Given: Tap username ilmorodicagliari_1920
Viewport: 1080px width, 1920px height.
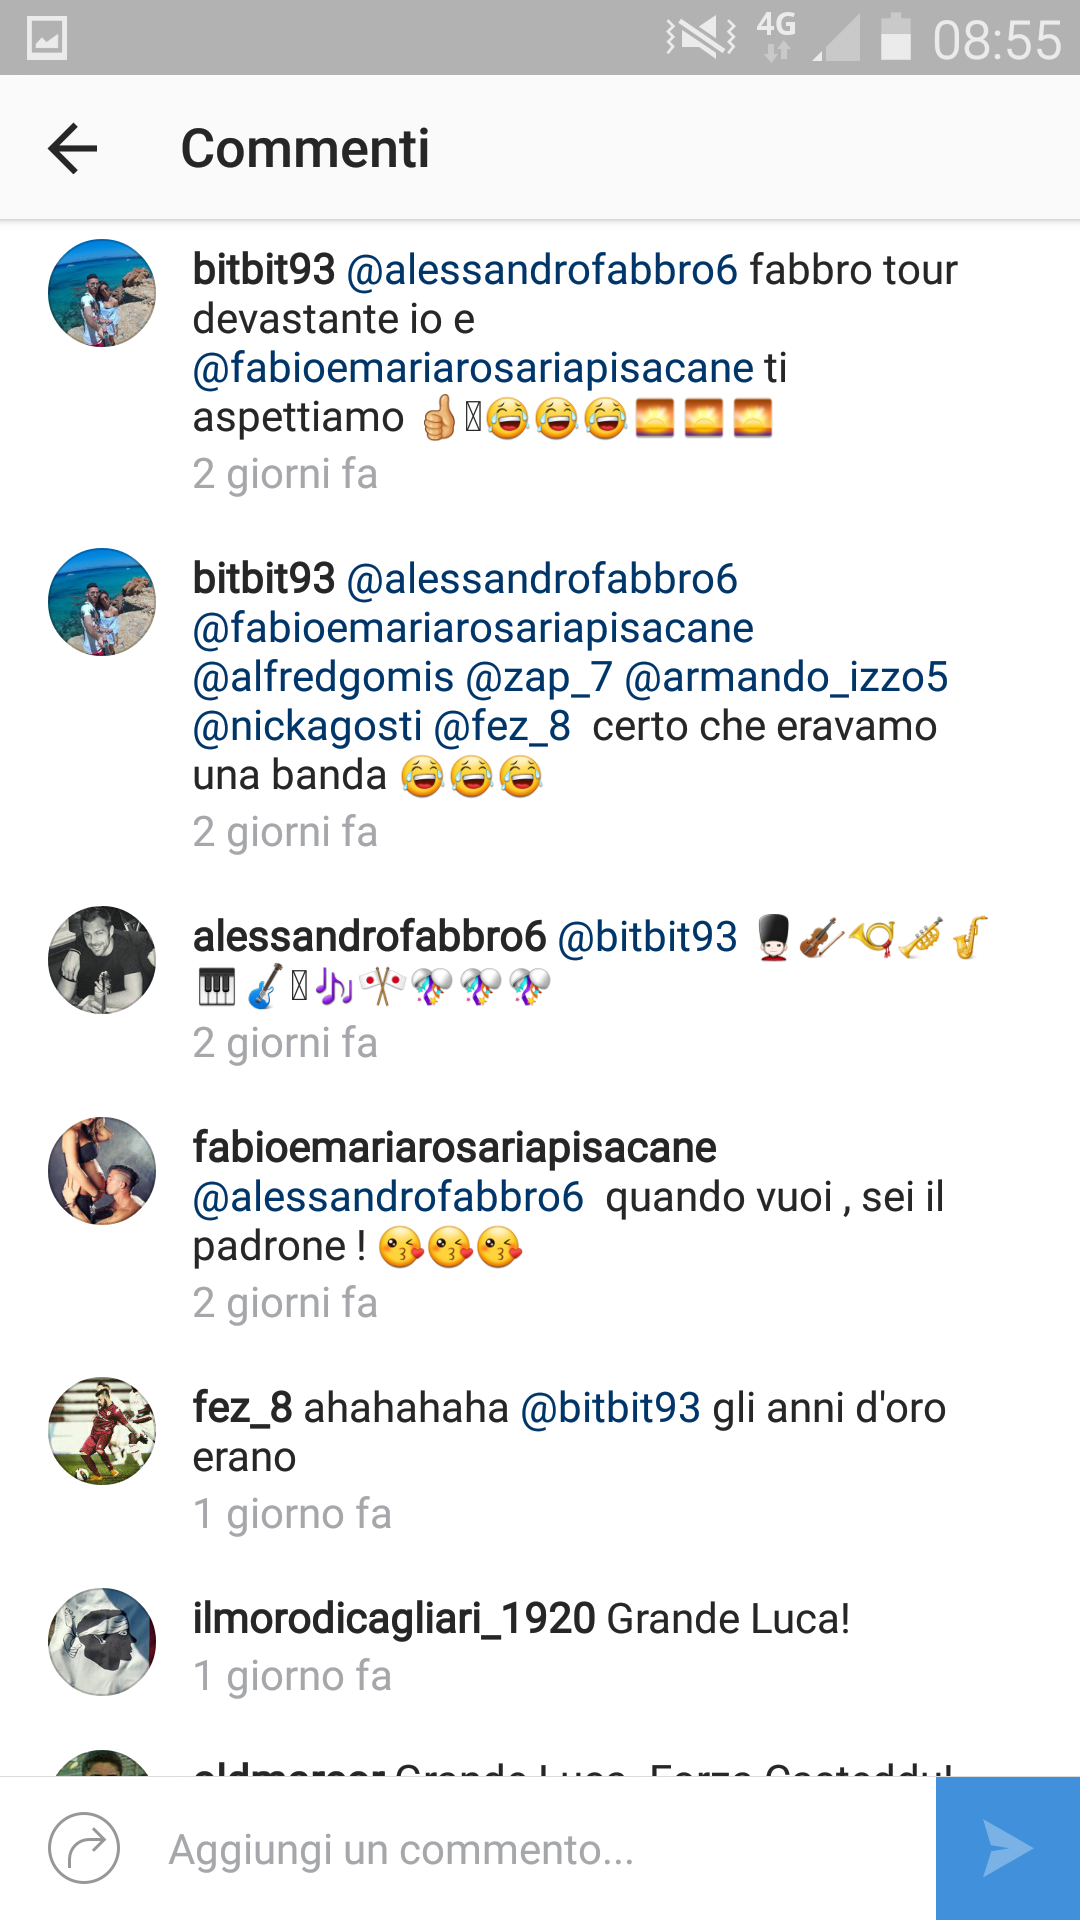Looking at the screenshot, I should [x=394, y=1618].
